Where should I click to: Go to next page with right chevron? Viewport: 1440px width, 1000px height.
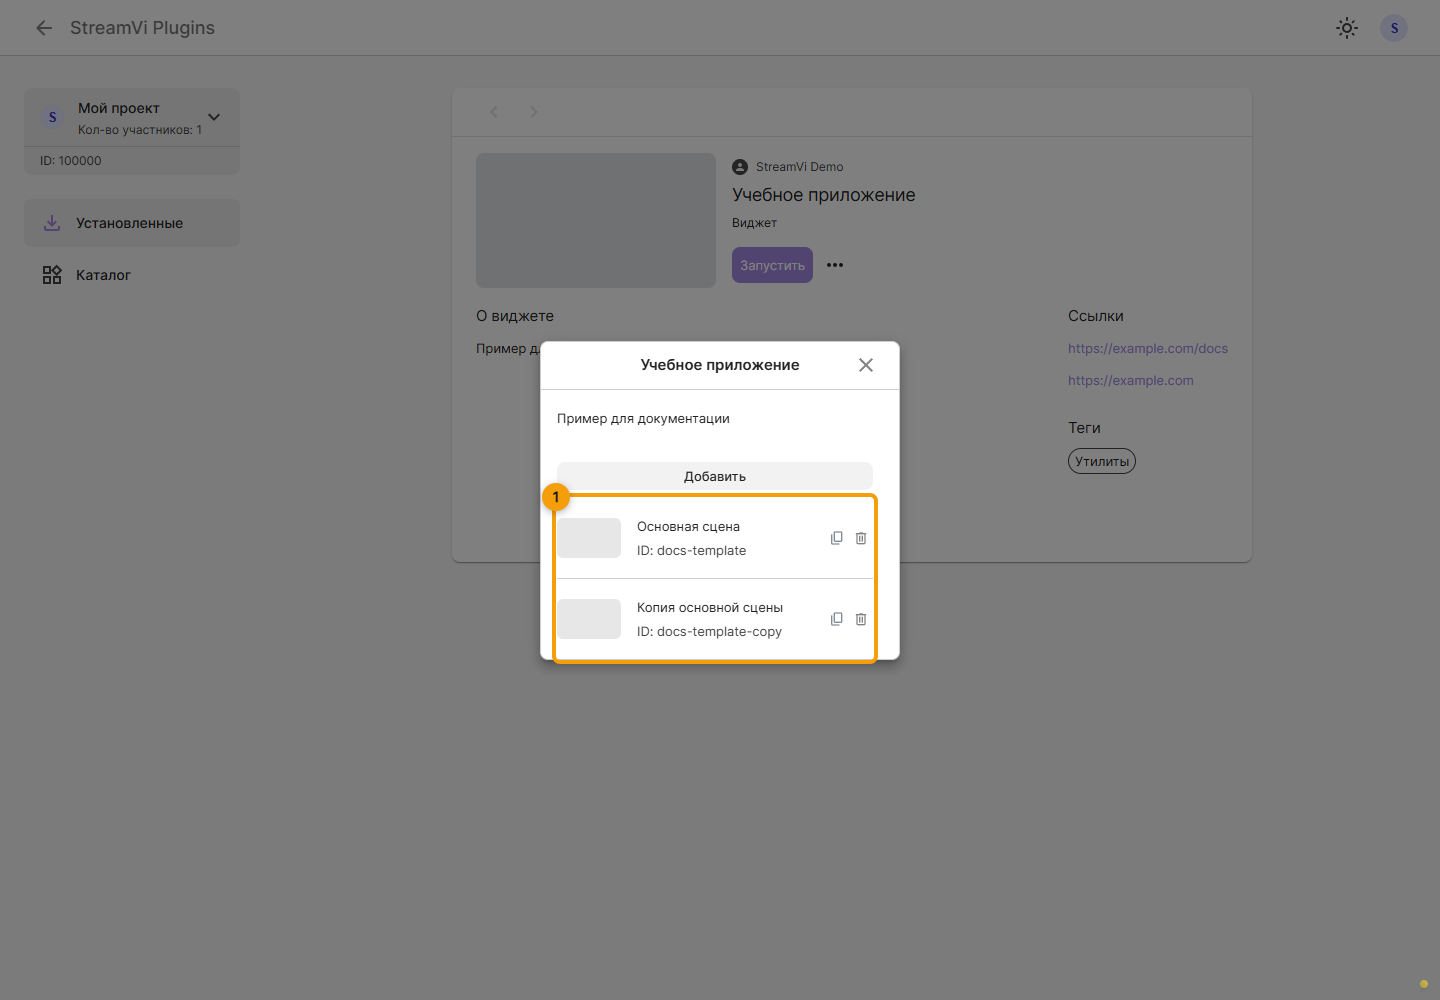[534, 112]
